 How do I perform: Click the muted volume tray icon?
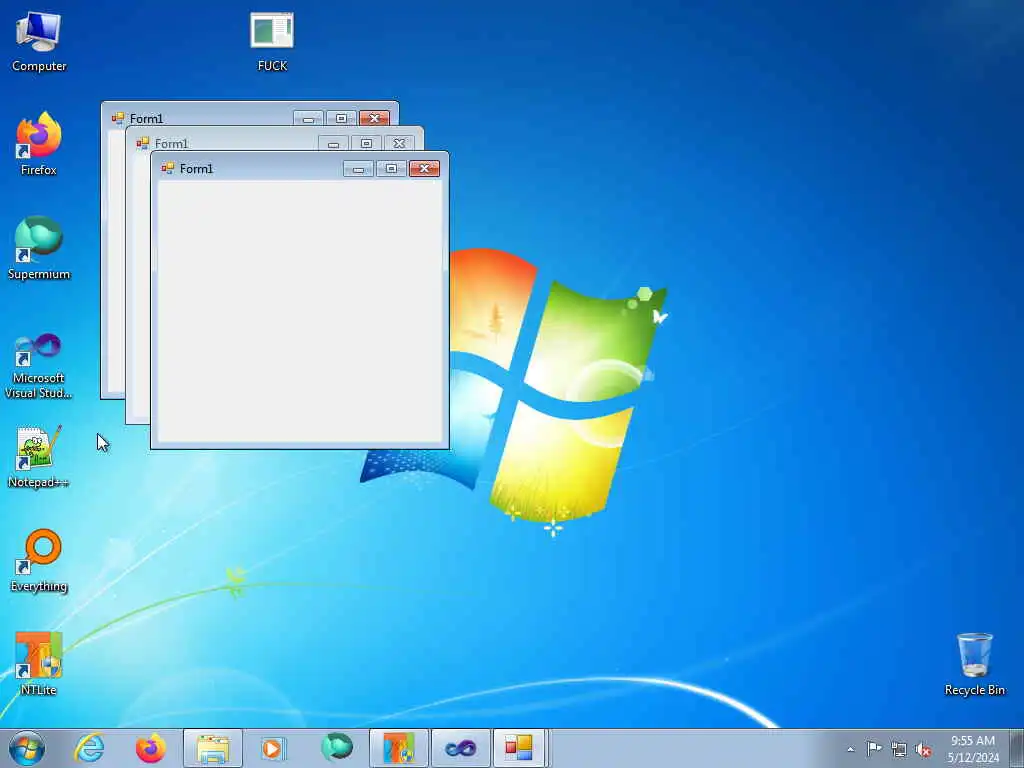(923, 749)
